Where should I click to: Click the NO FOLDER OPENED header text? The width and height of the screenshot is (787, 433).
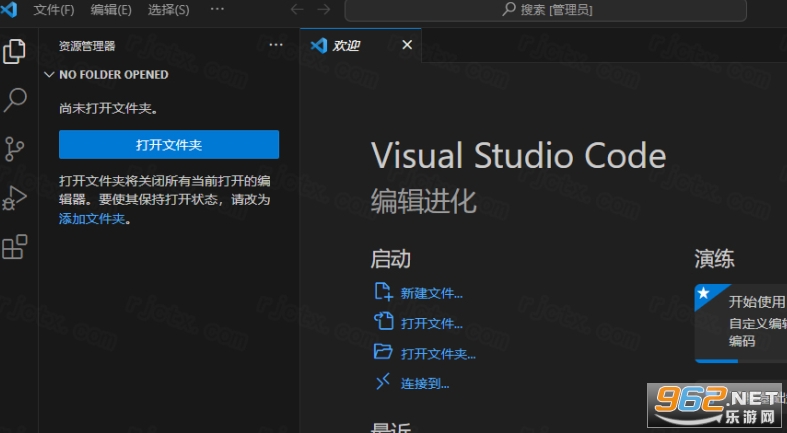[x=113, y=75]
